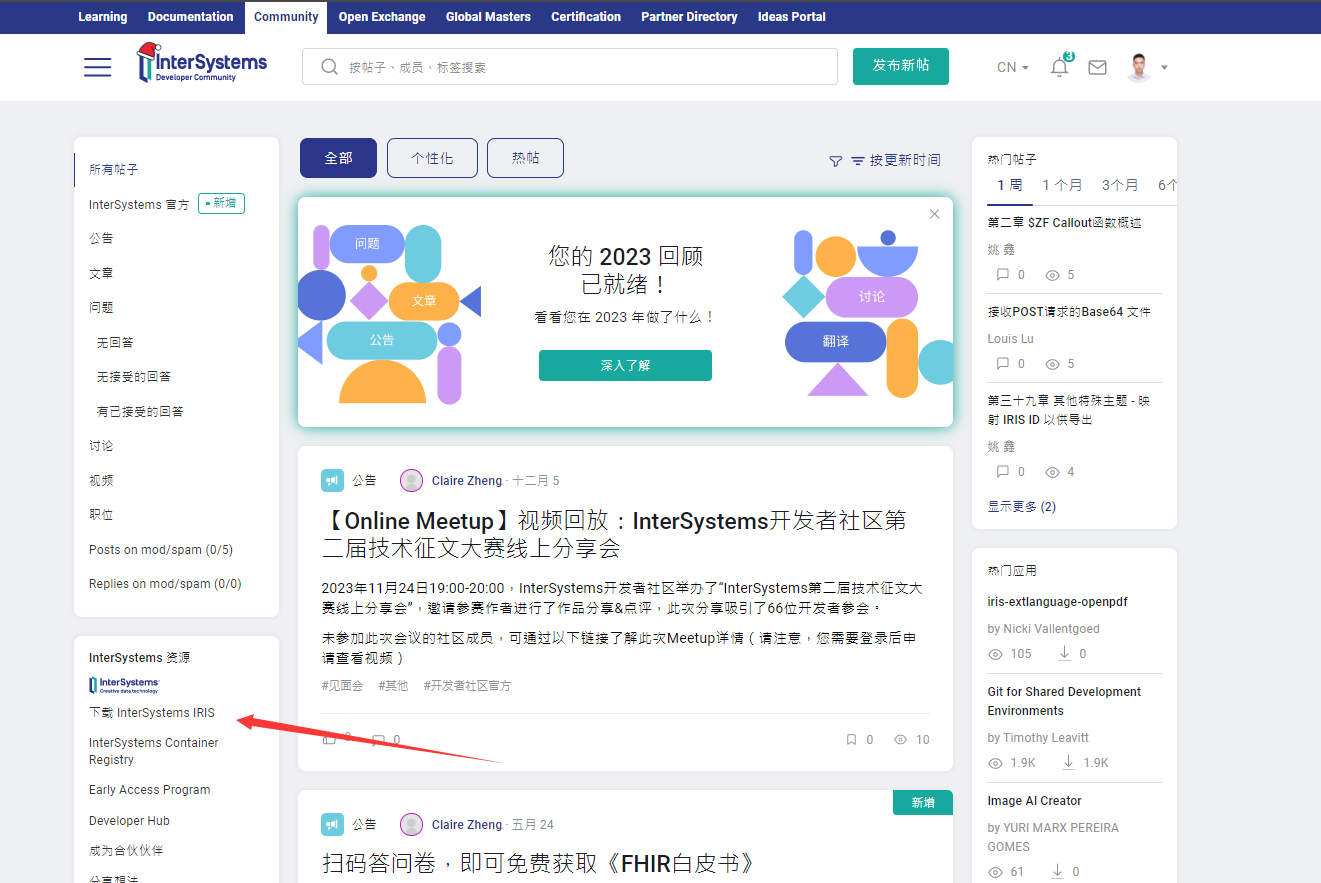
Task: Select 公告 category in left sidebar
Action: 101,238
